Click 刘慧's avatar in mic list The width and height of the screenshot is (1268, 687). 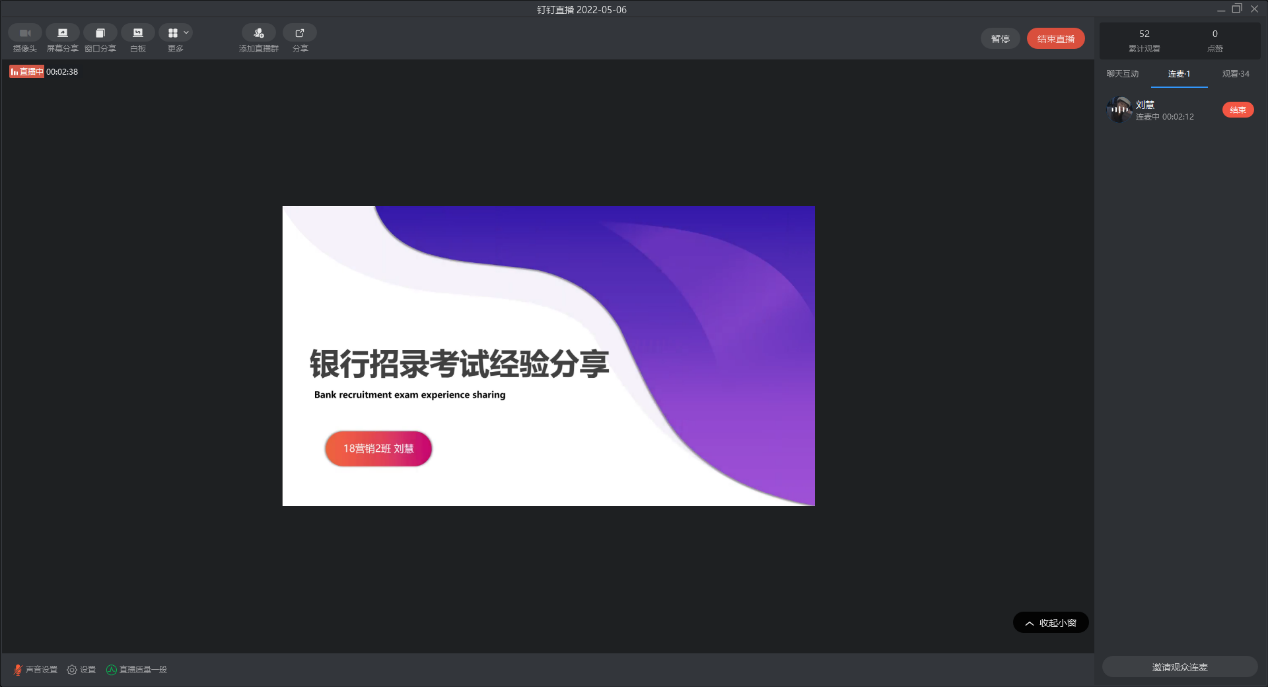click(1120, 110)
